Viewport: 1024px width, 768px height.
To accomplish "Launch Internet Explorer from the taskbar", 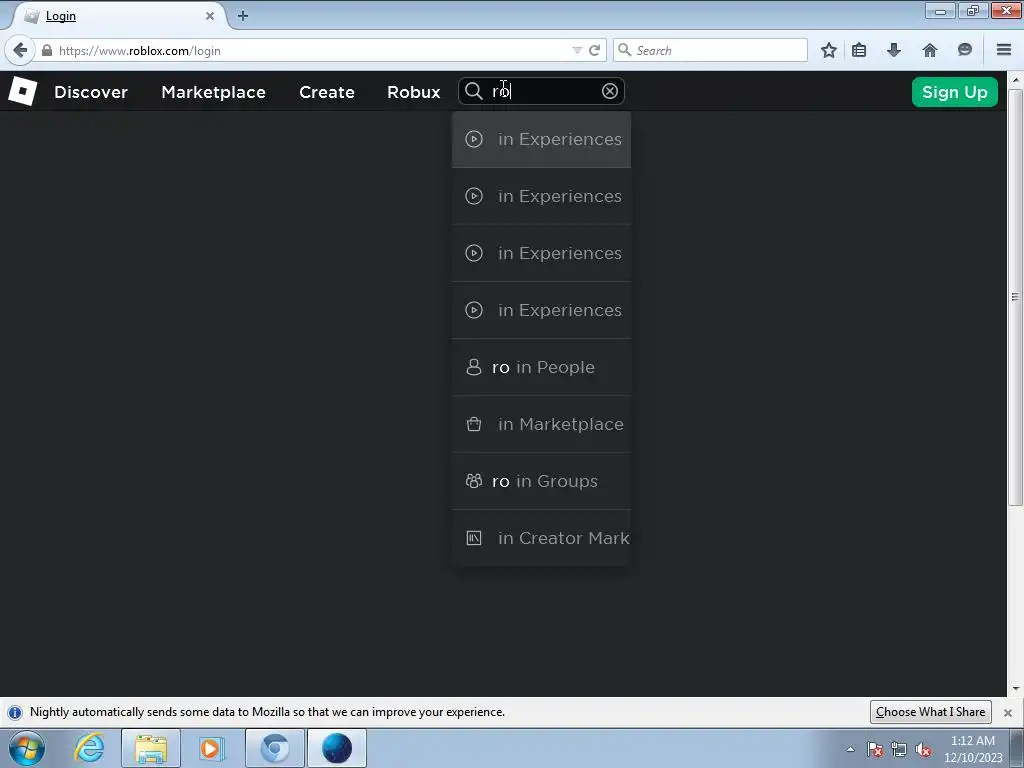I will (x=89, y=748).
